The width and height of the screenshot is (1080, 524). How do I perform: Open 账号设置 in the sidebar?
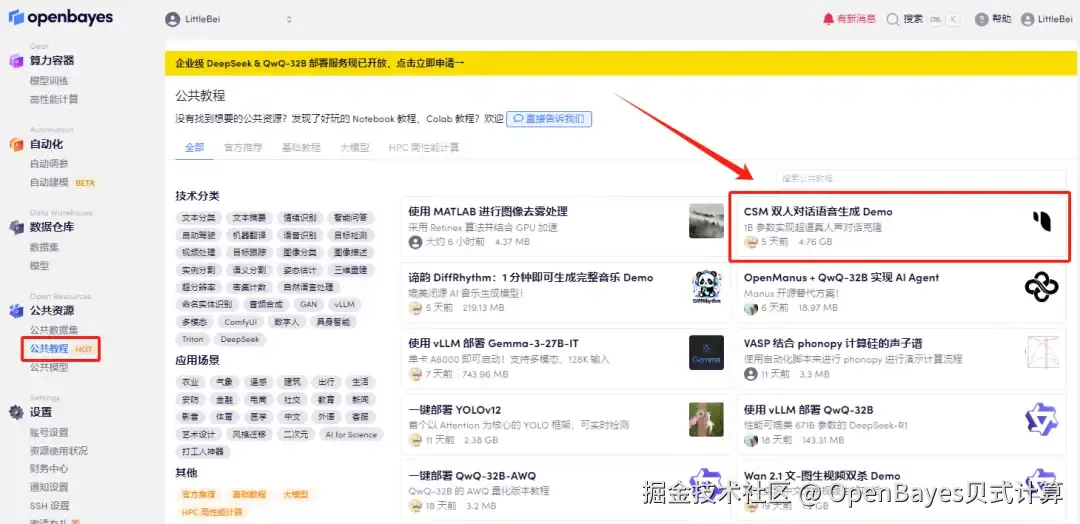click(49, 432)
